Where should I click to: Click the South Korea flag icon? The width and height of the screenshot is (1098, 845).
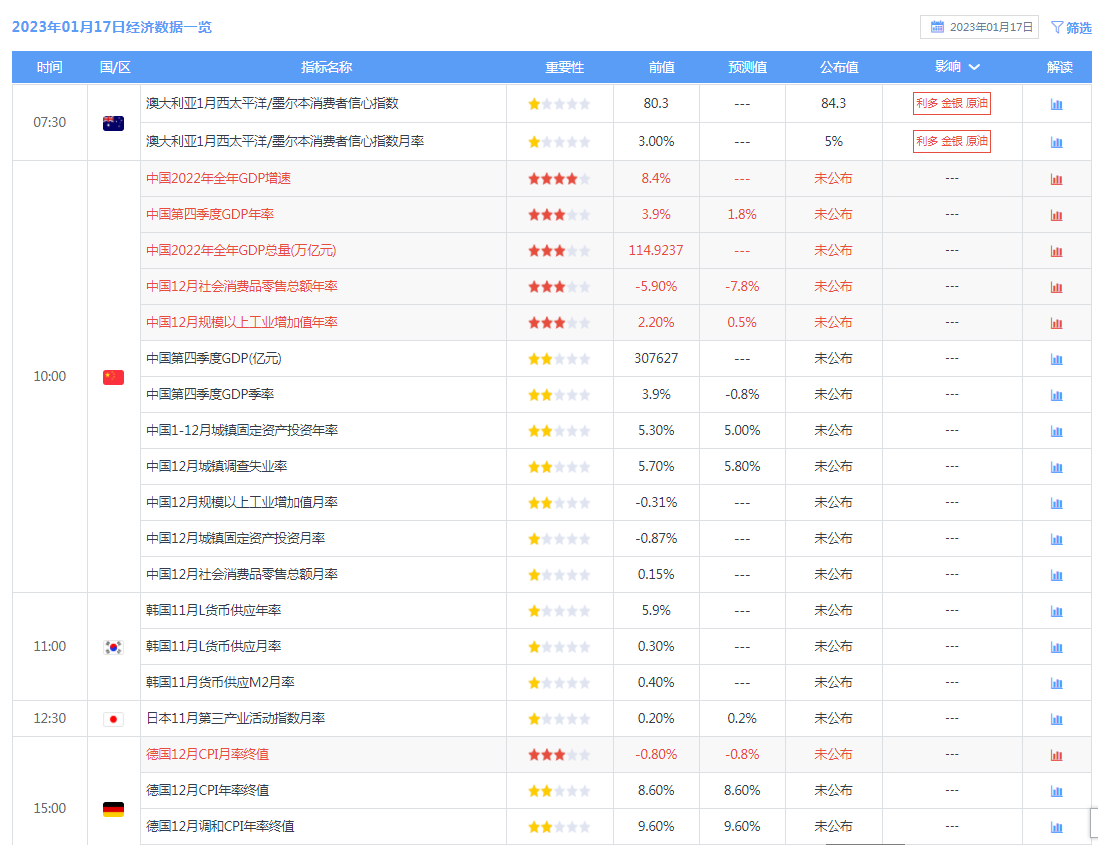[x=113, y=647]
